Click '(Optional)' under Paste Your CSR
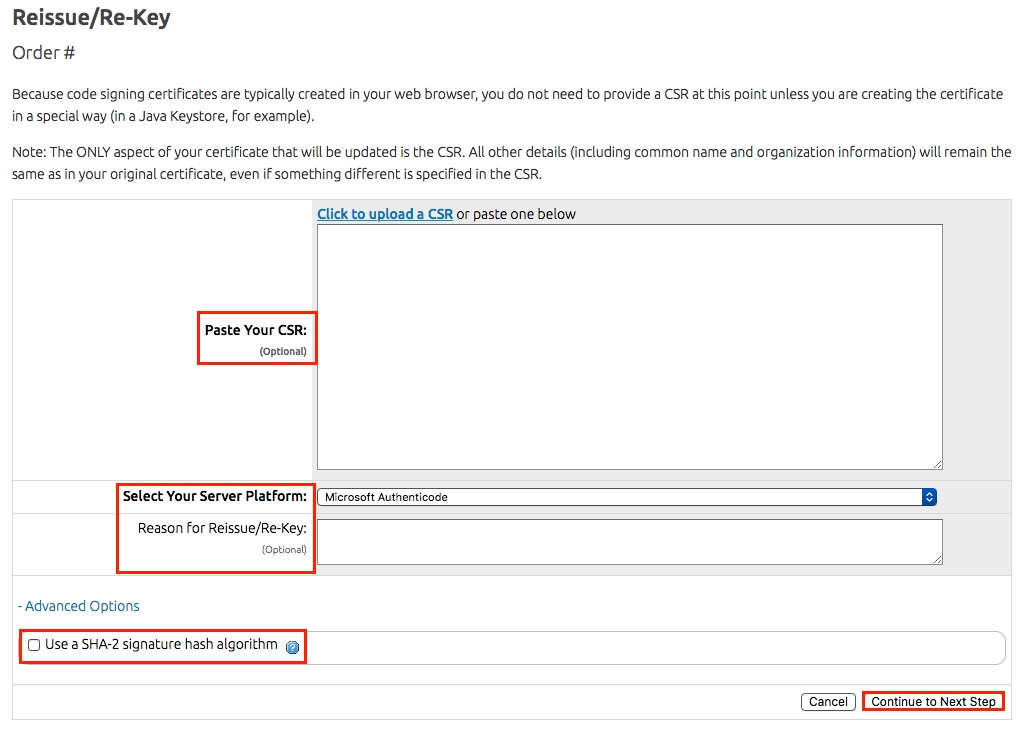 (x=283, y=352)
